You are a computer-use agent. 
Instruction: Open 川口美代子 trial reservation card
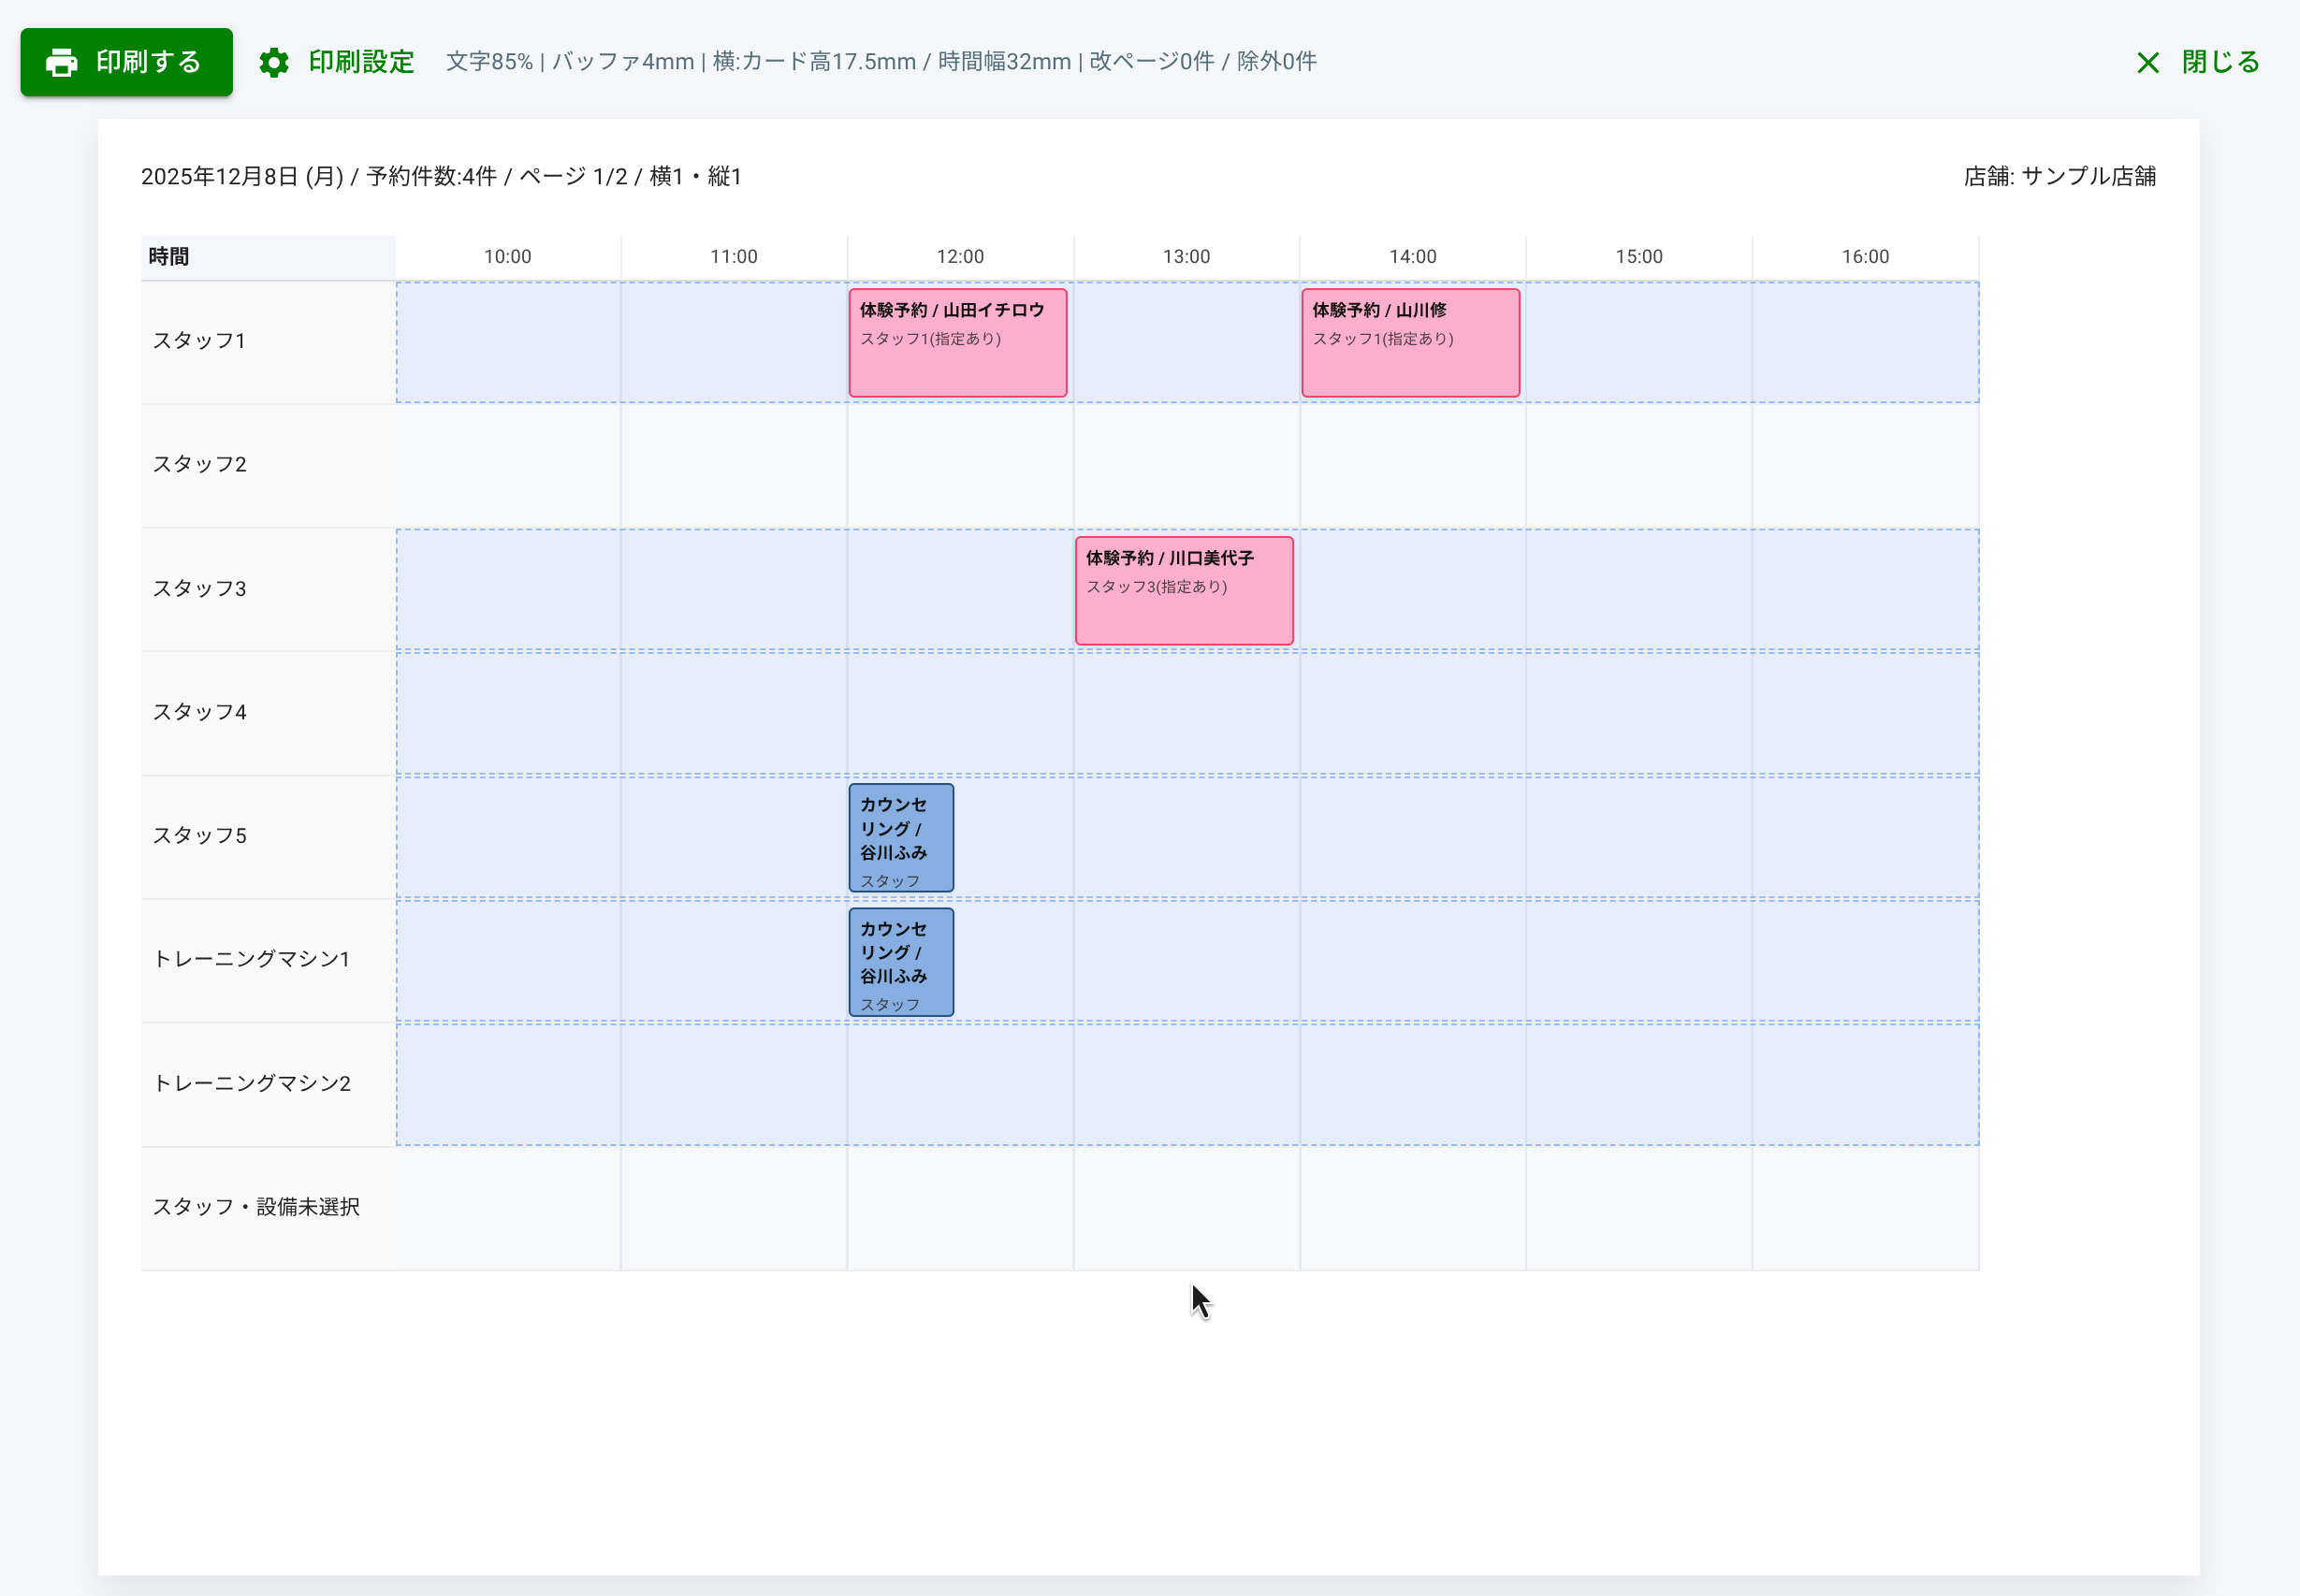pos(1184,591)
